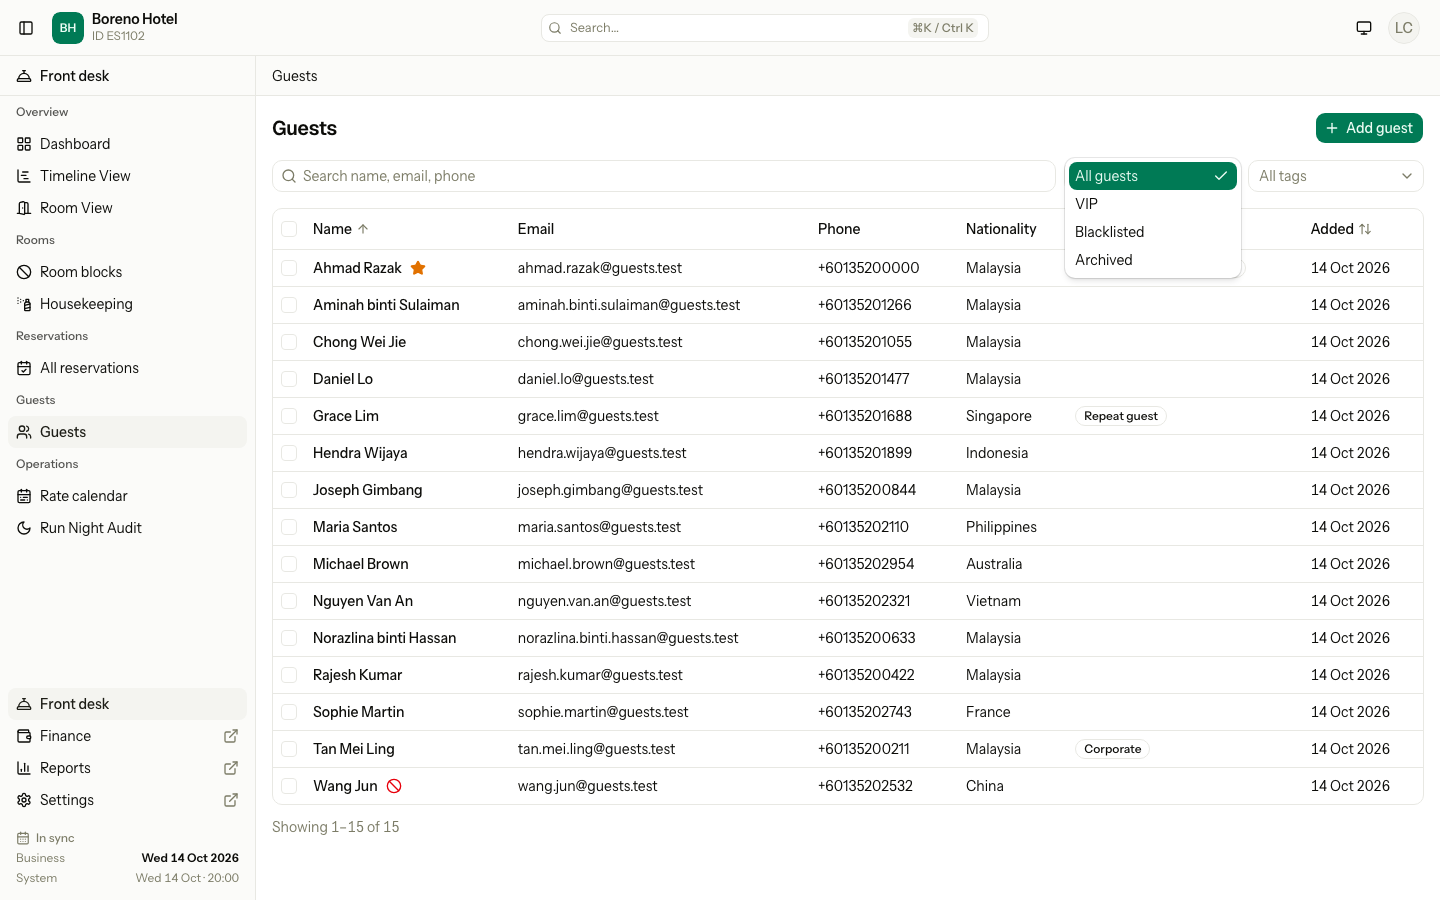Image resolution: width=1440 pixels, height=900 pixels.
Task: Open Room View in the sidebar
Action: click(127, 208)
